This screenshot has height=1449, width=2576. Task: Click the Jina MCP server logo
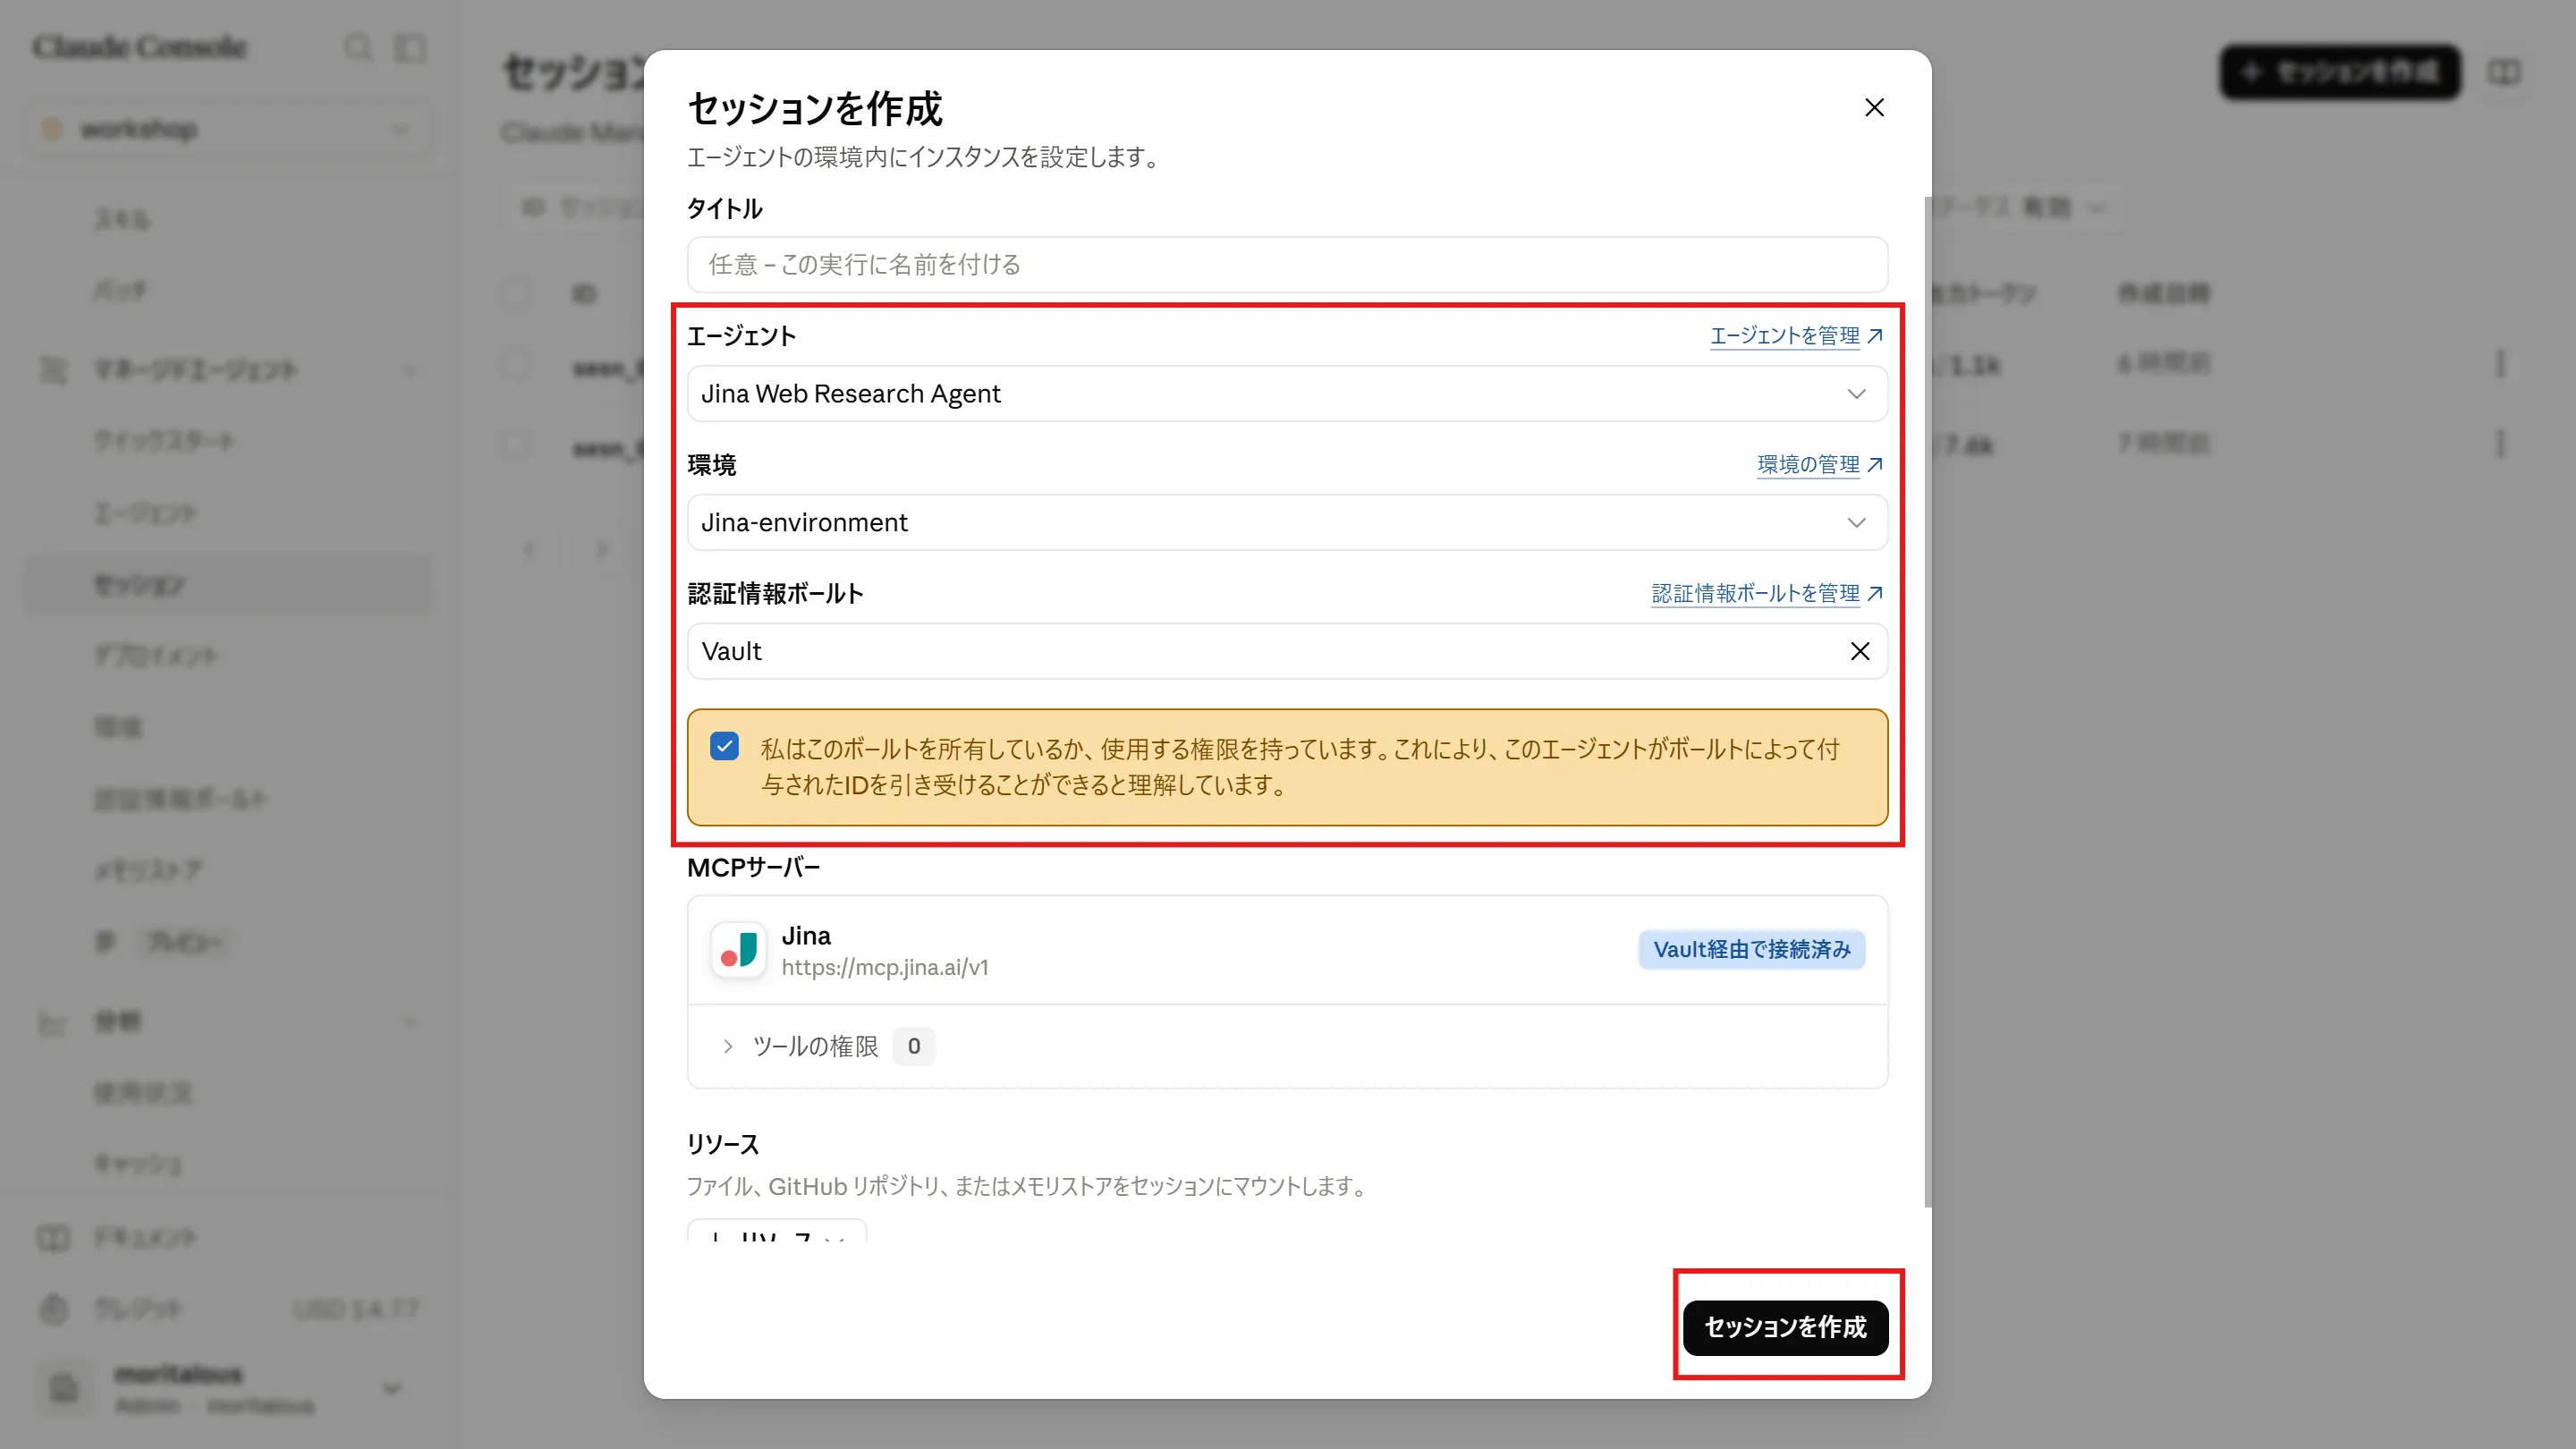[739, 949]
